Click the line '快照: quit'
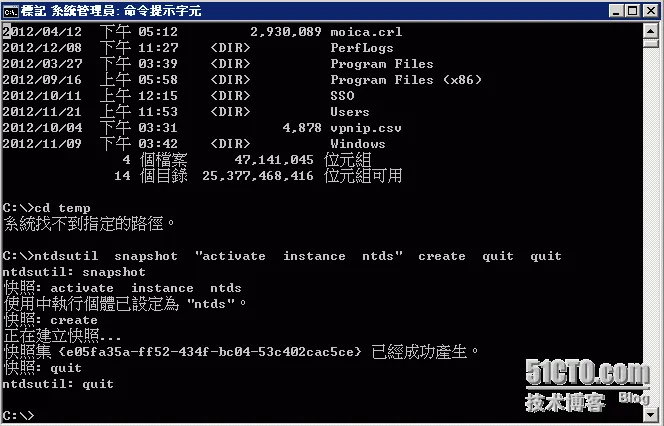 42,368
